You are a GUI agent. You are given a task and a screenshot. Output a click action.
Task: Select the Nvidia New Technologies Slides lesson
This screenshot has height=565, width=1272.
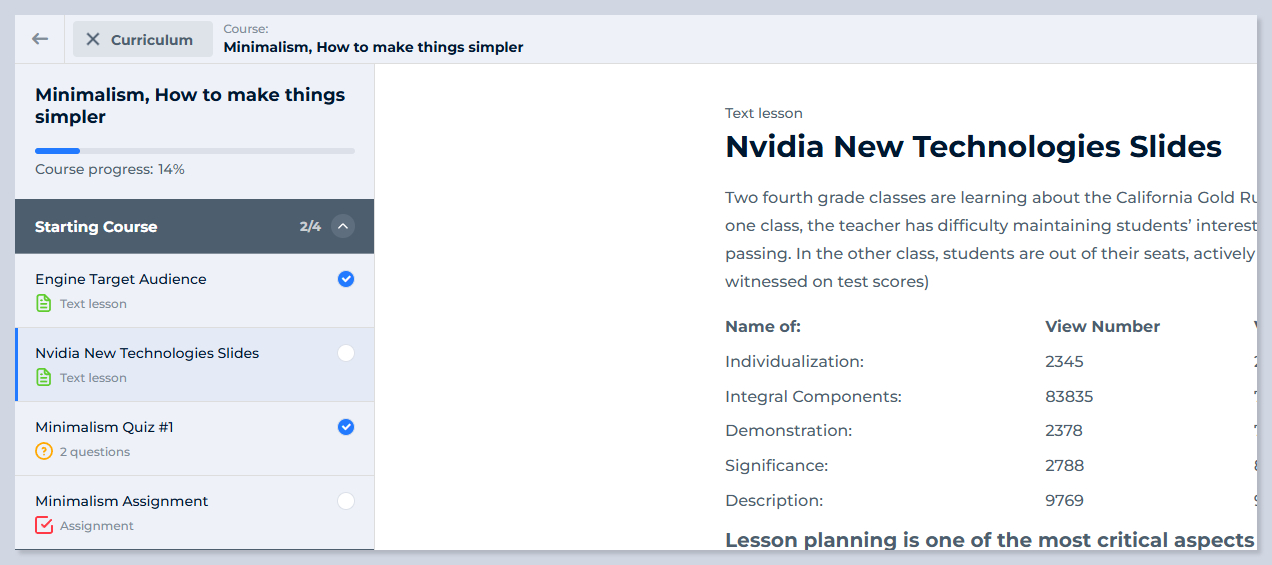tap(147, 353)
